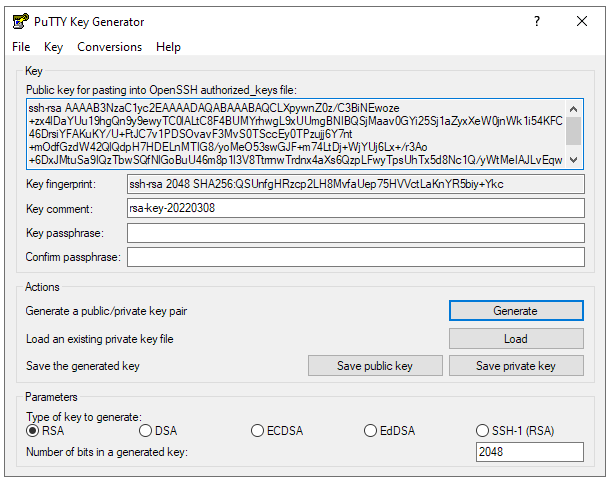Click the public key scroll down arrow
The width and height of the screenshot is (610, 482).
point(573,159)
